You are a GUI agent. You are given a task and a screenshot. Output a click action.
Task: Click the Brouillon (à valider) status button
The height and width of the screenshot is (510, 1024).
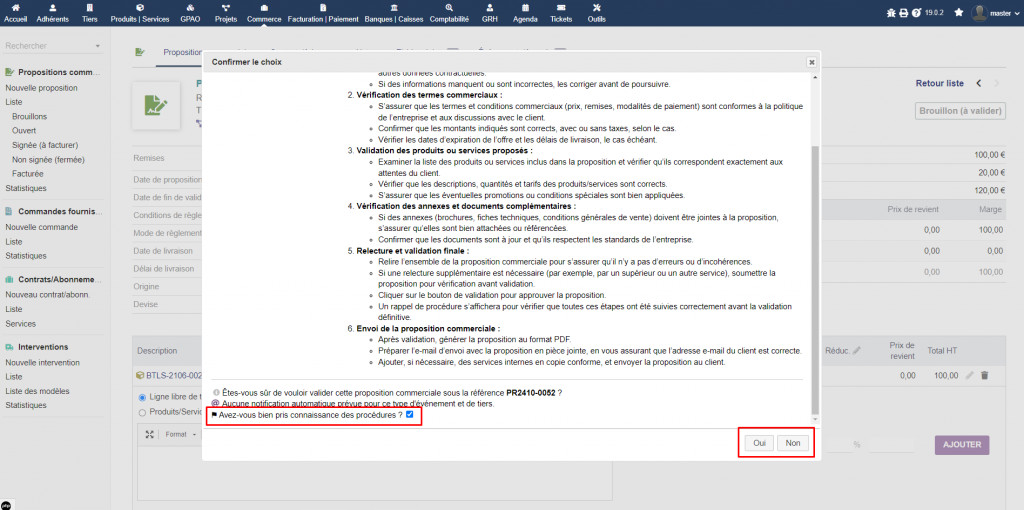(960, 111)
